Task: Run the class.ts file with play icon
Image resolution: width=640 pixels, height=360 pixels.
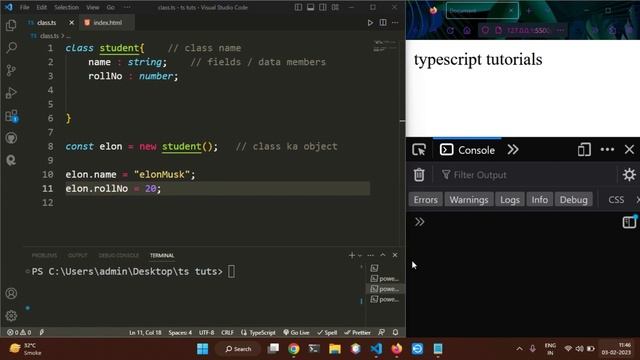Action: click(x=370, y=23)
